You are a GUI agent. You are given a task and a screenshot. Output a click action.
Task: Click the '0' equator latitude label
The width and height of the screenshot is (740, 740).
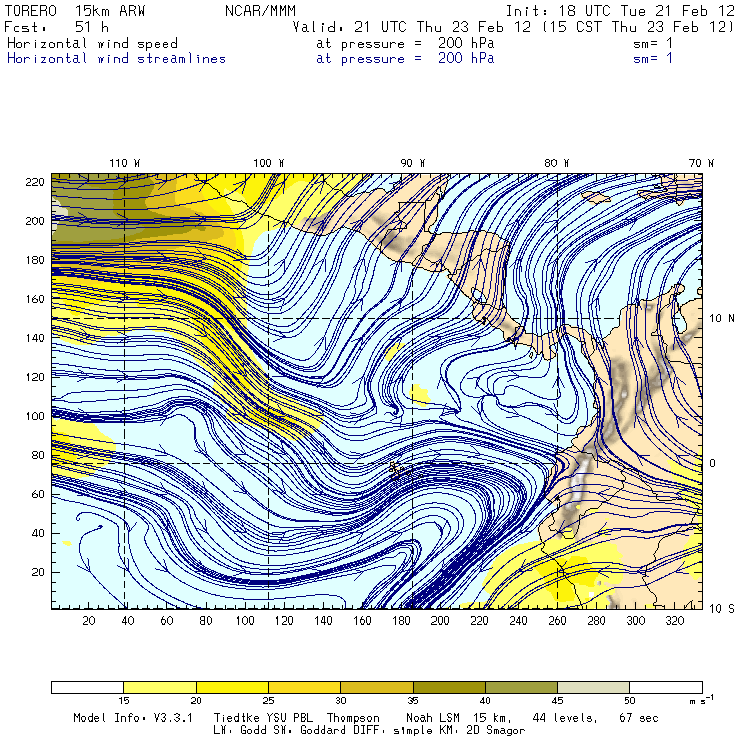point(713,463)
